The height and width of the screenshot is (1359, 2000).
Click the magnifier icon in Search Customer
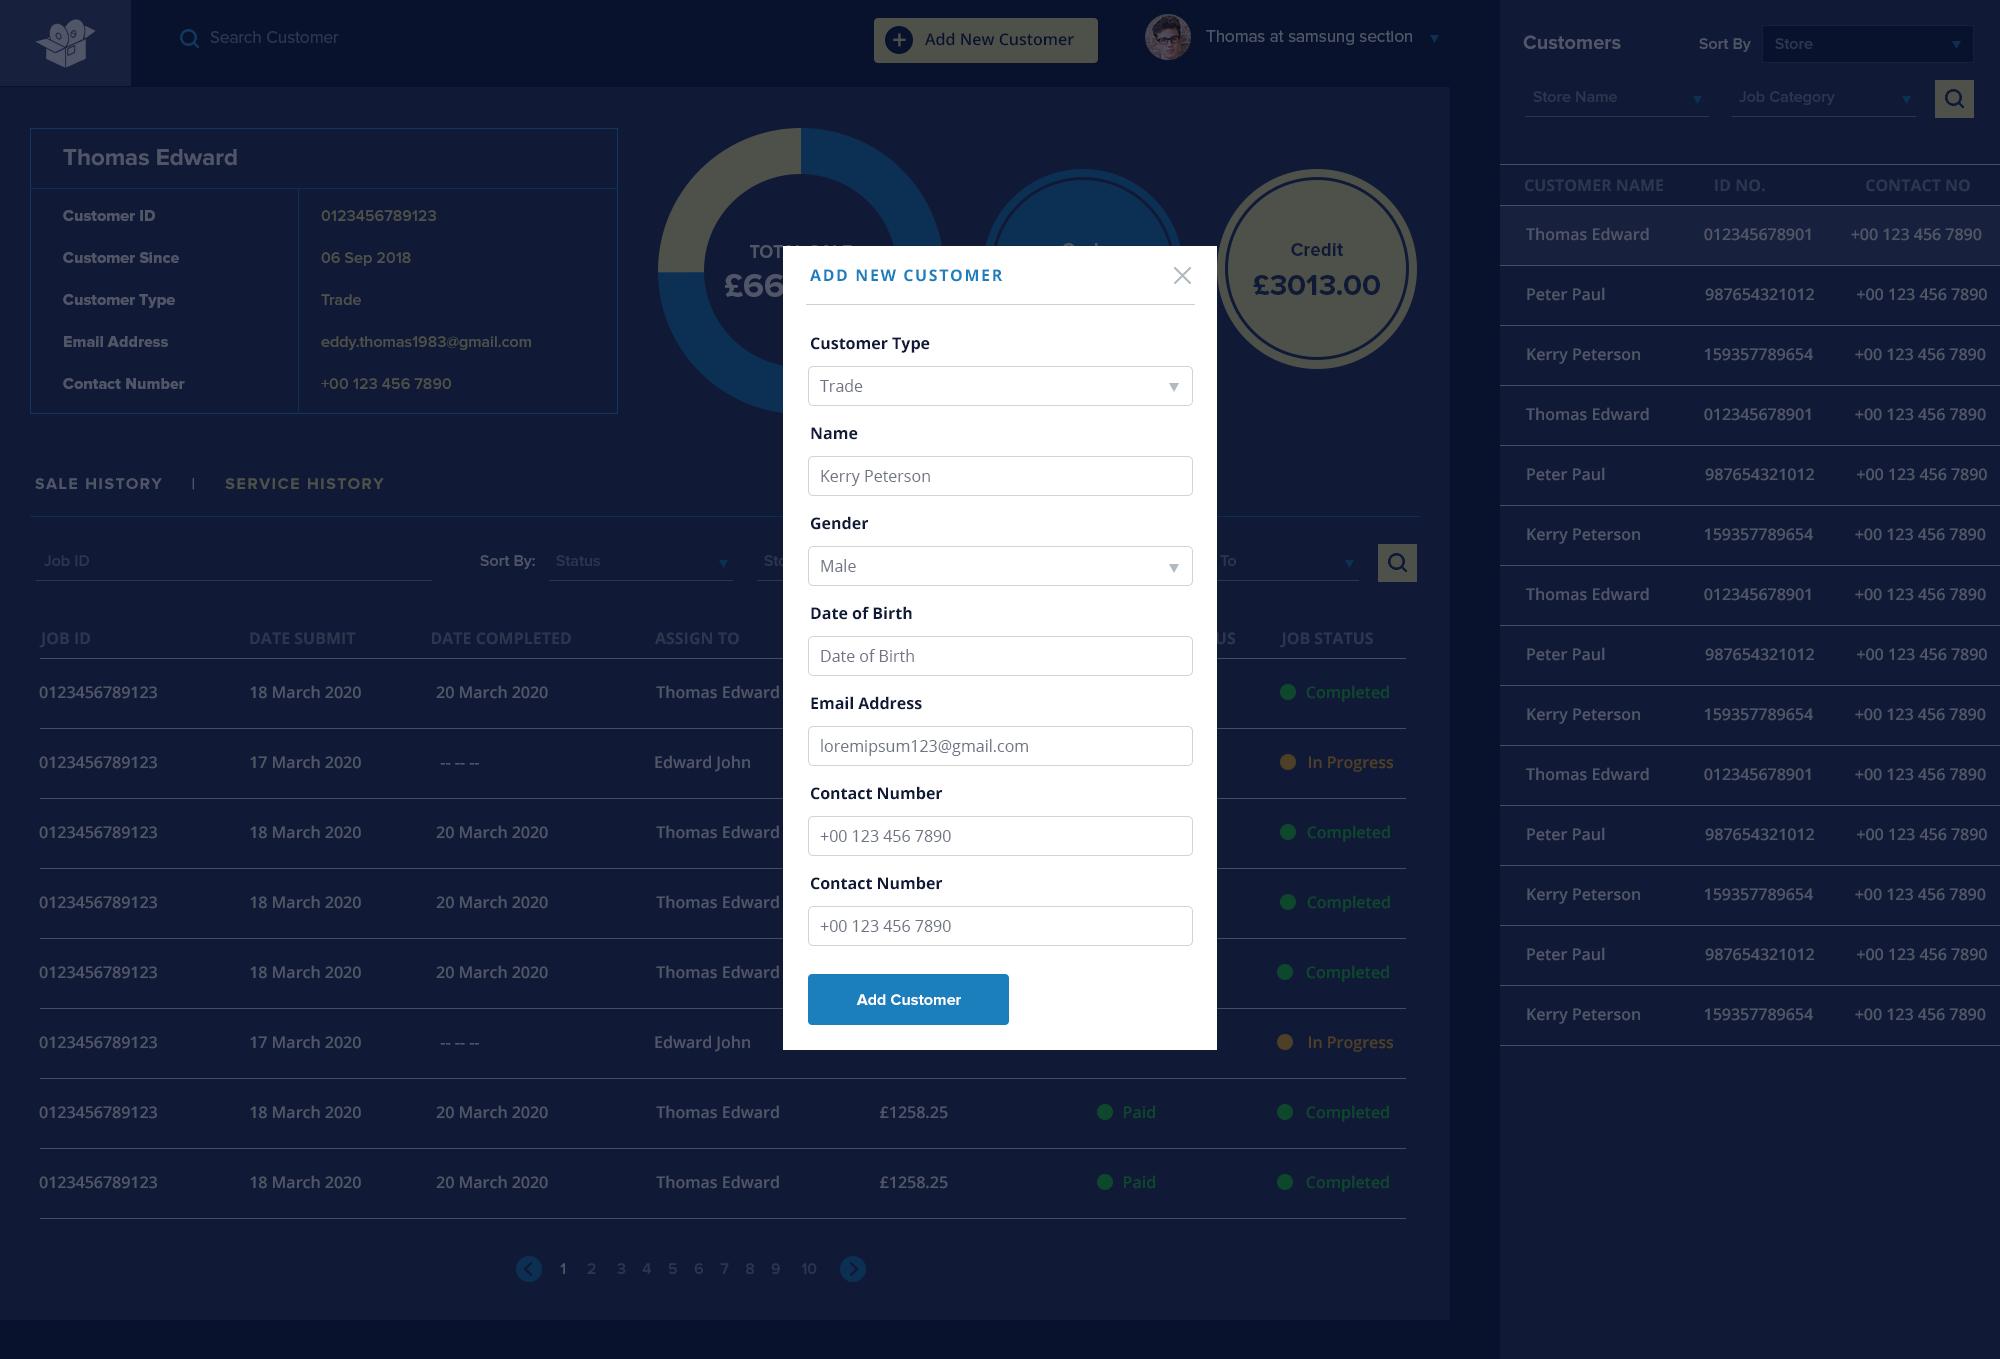[x=189, y=38]
